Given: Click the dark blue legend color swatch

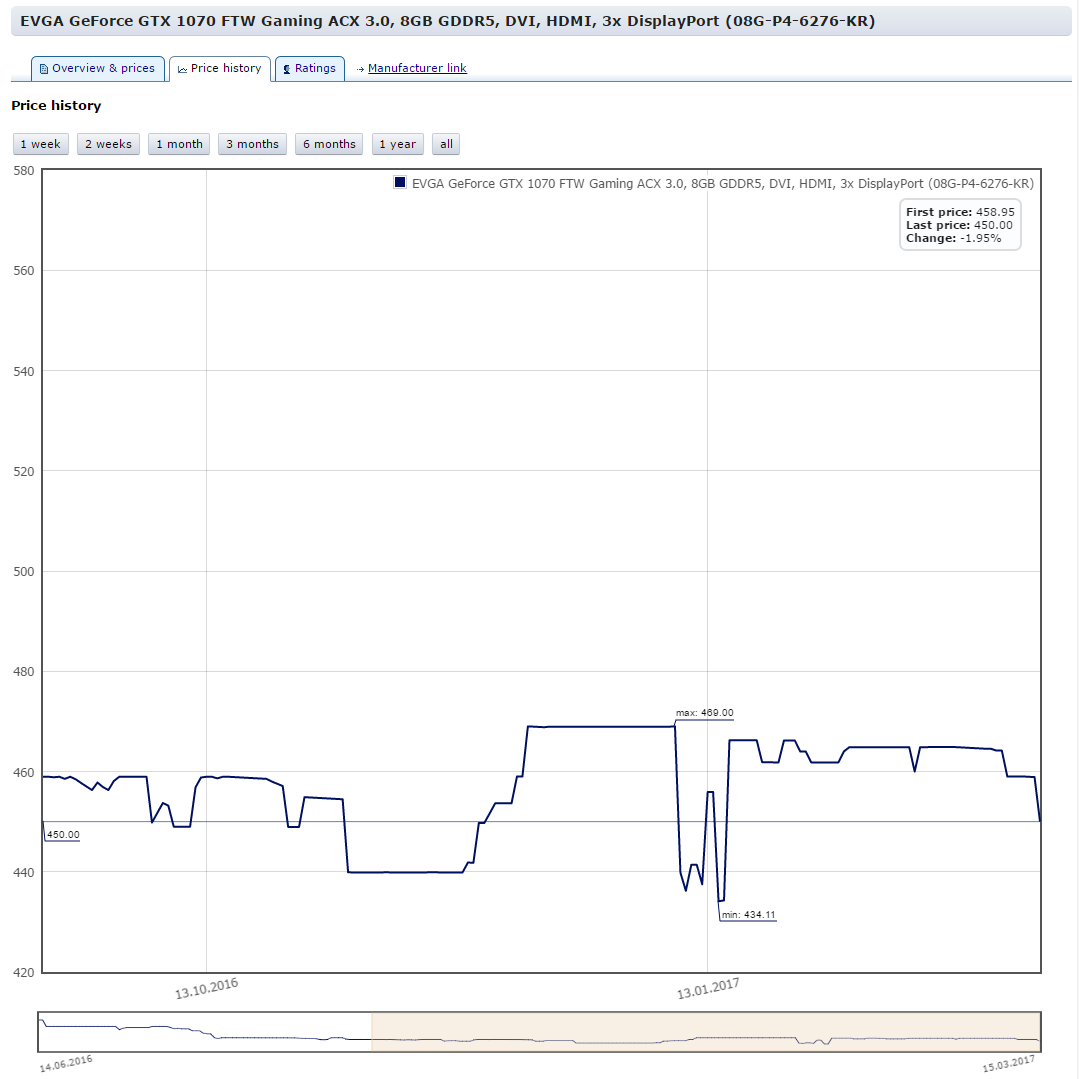Looking at the screenshot, I should tap(400, 182).
